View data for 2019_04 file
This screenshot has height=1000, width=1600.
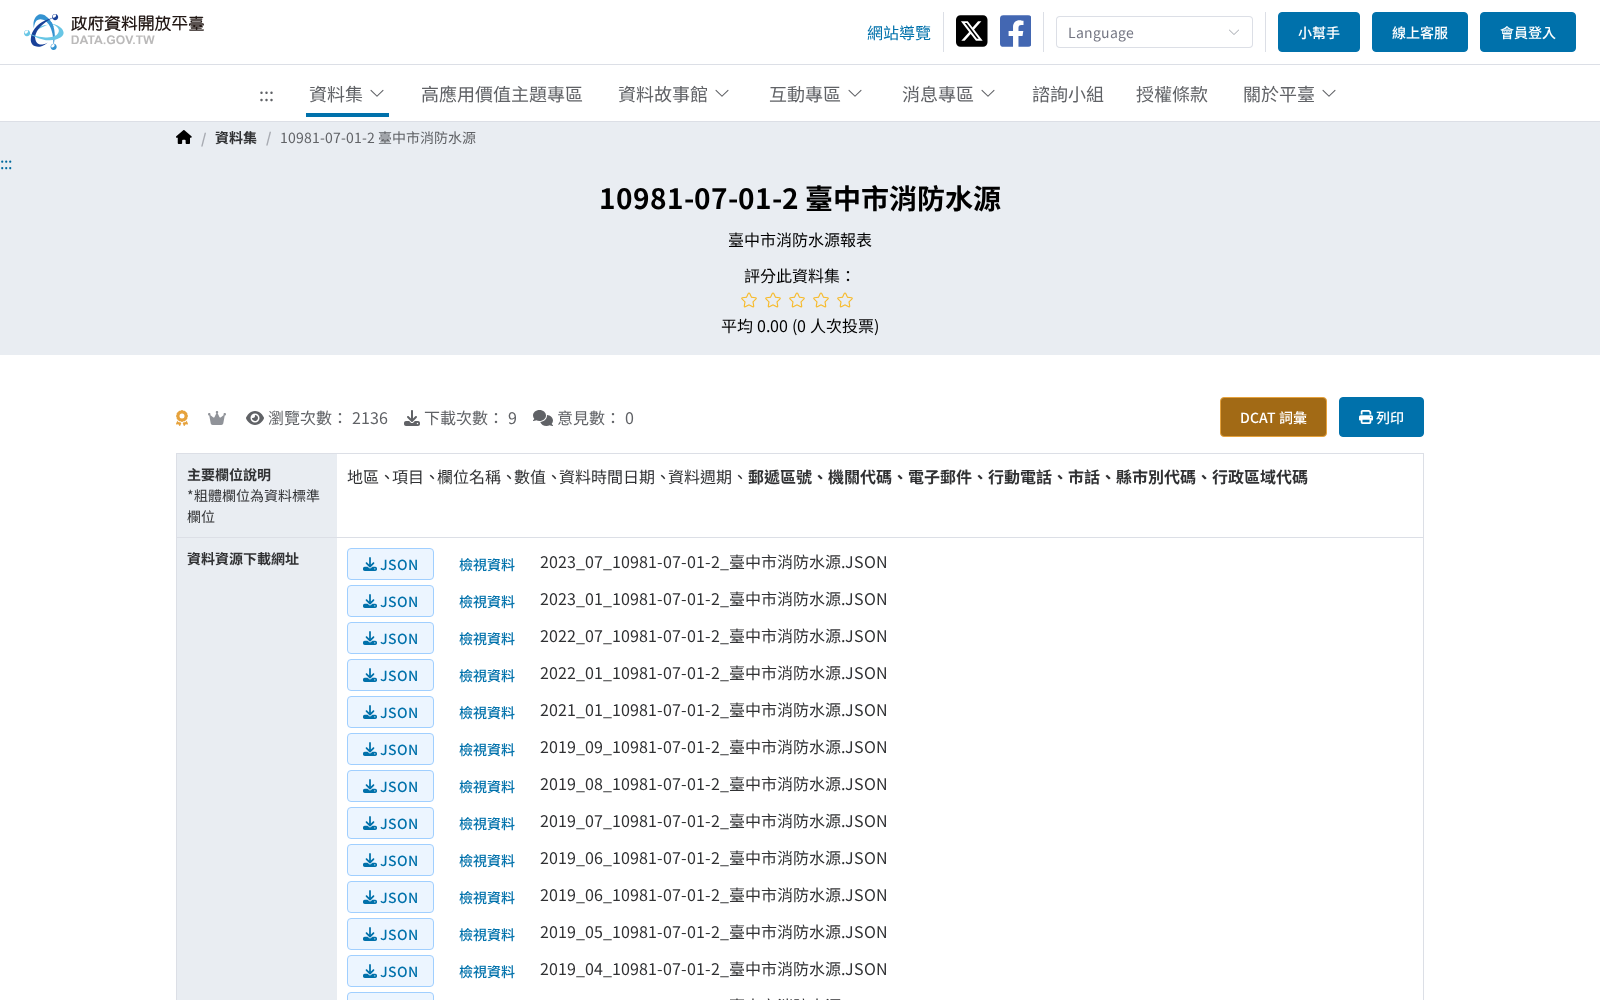click(487, 972)
